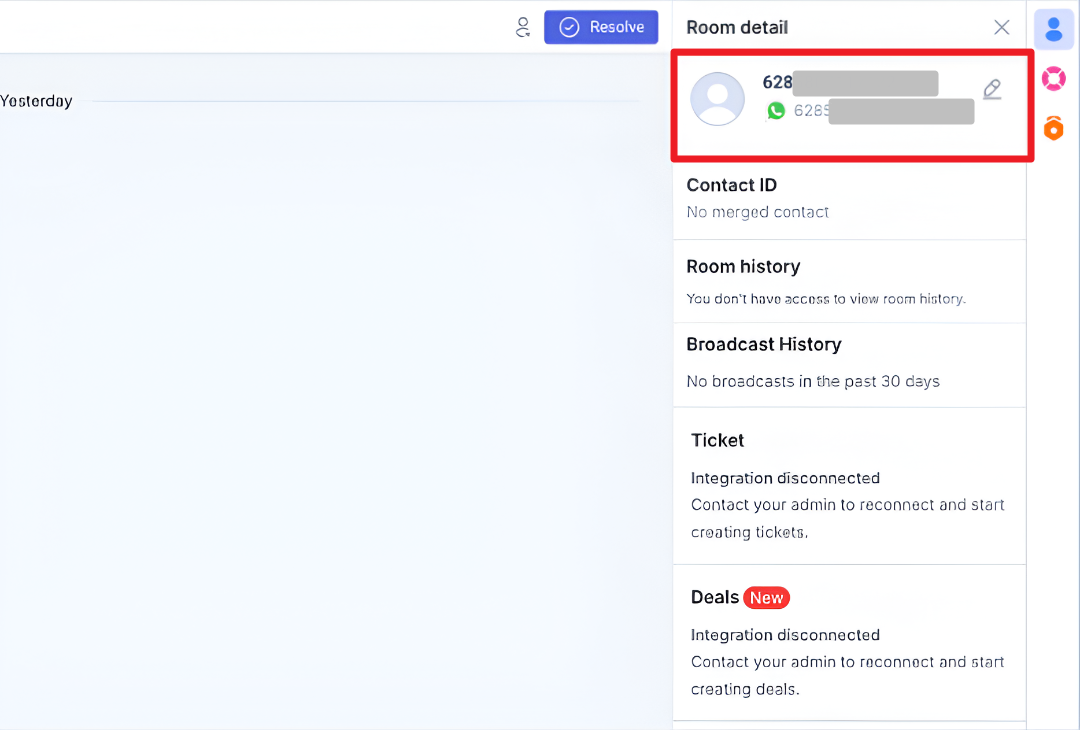Close the Room detail panel
The height and width of the screenshot is (730, 1080).
click(x=1002, y=27)
